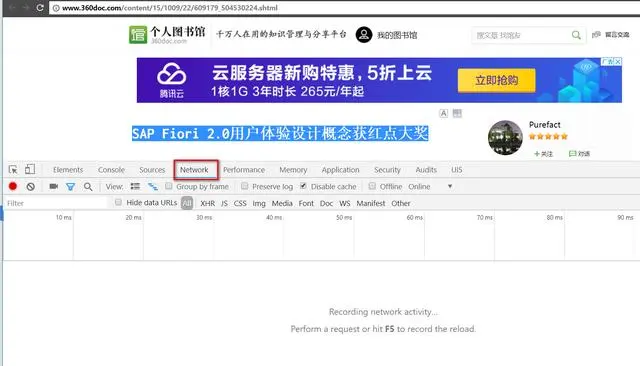
Task: Filter requests by JS
Action: tap(224, 203)
